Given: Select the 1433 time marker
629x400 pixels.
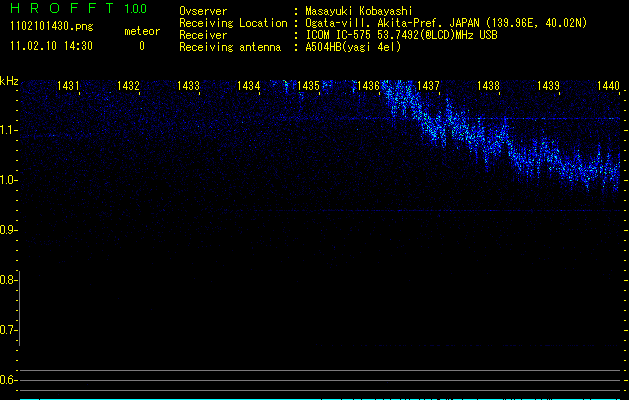Looking at the screenshot, I should click(189, 87).
